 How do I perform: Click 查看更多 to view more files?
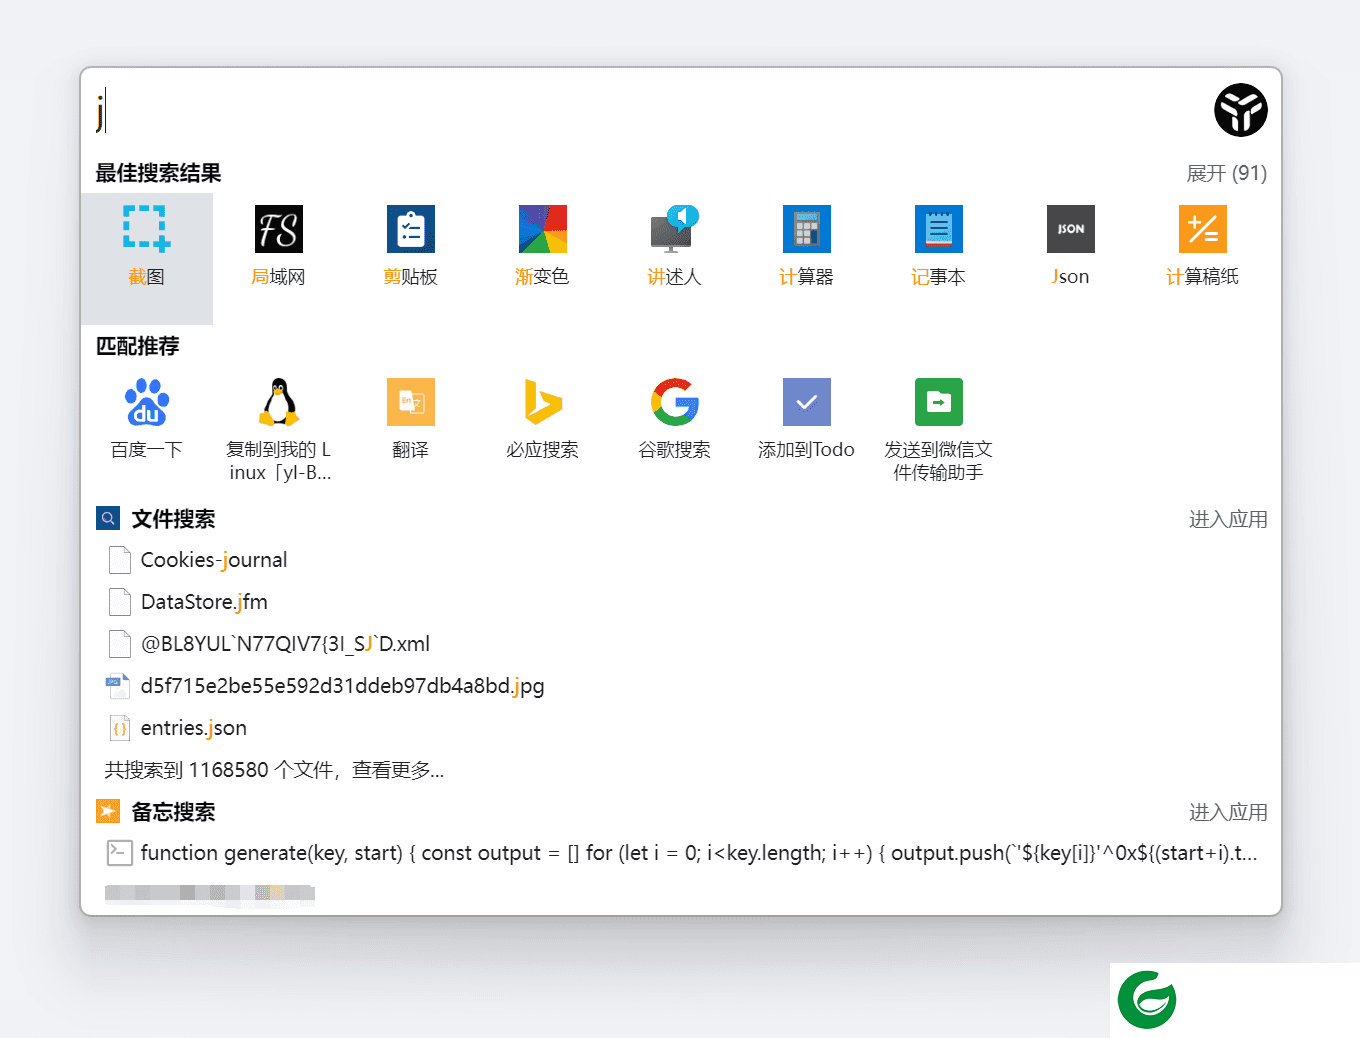pos(398,770)
